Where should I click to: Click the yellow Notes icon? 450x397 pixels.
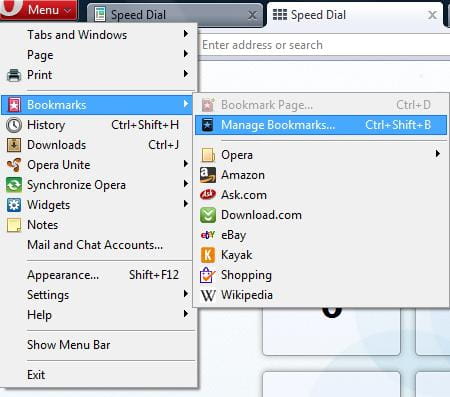tap(14, 225)
